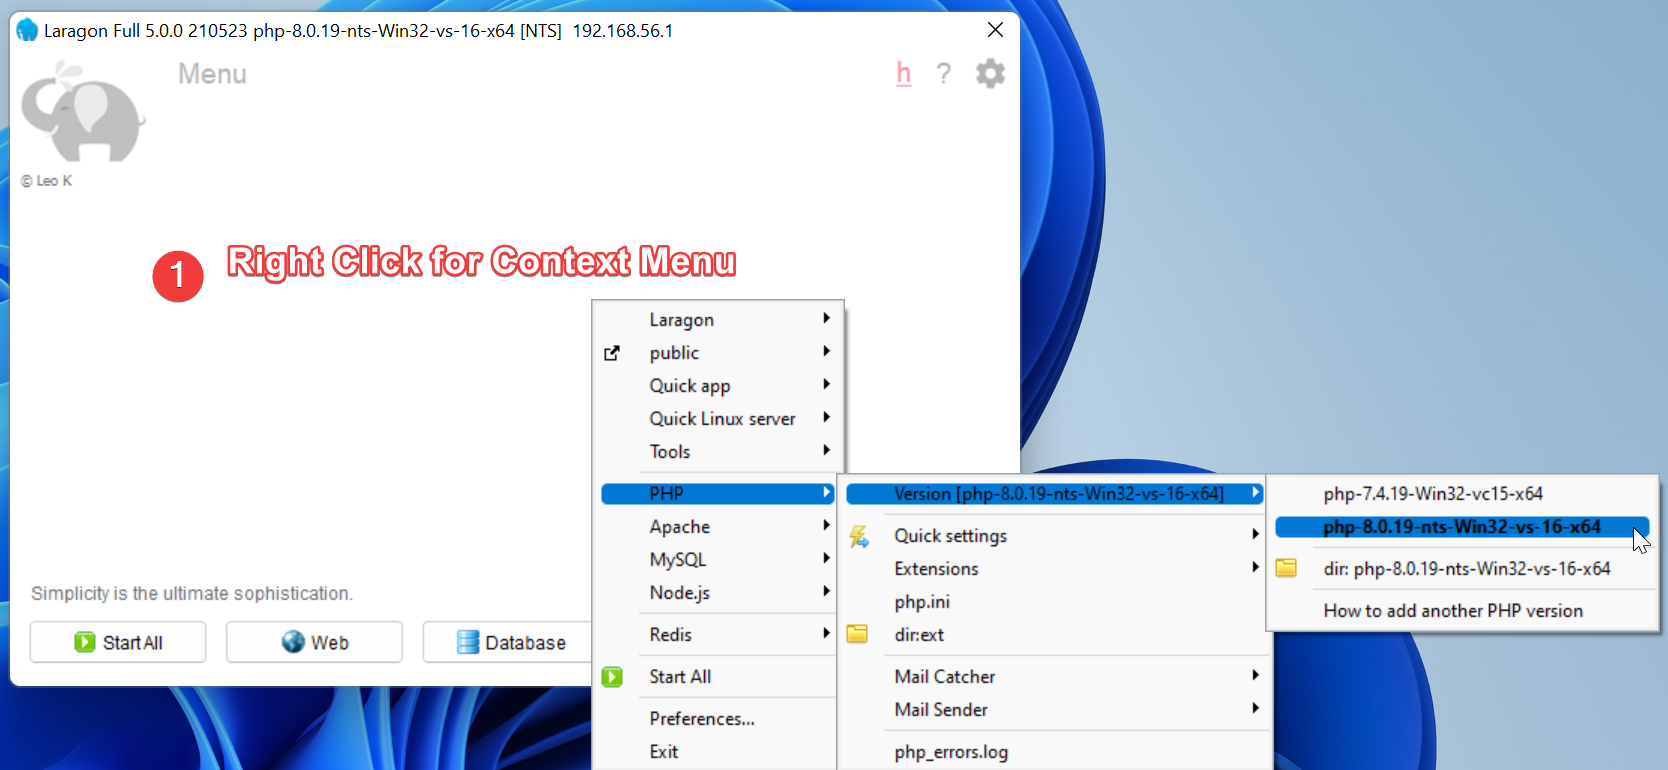Choose Exit in the context menu
The width and height of the screenshot is (1668, 770).
click(x=718, y=752)
